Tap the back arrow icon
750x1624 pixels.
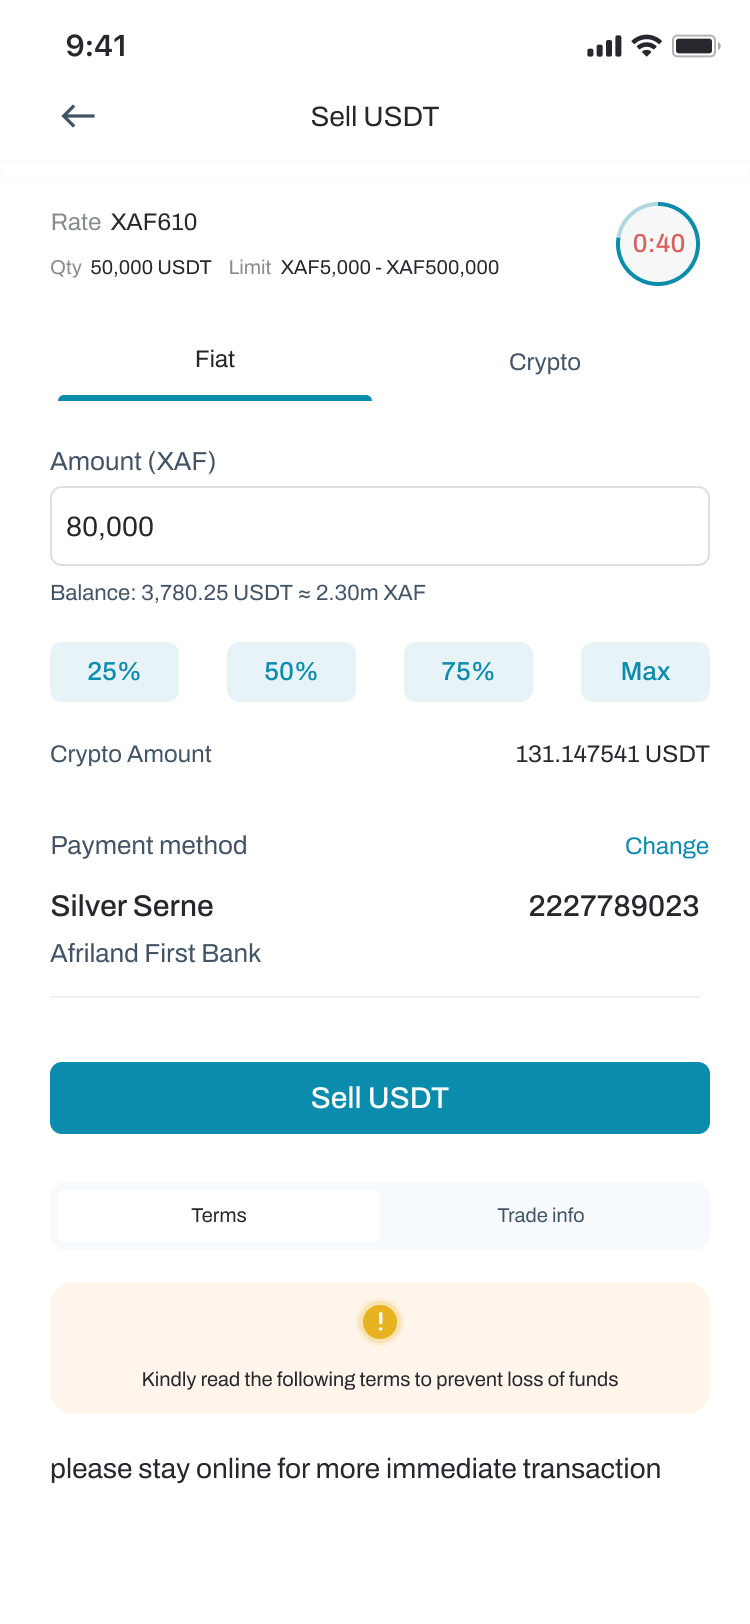[x=78, y=116]
